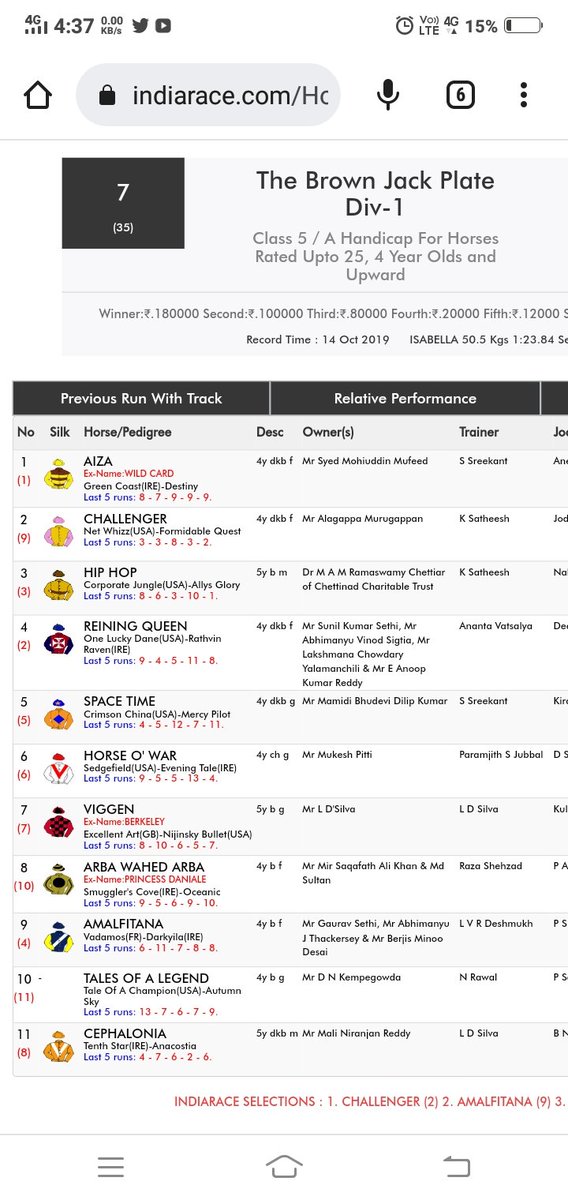The width and height of the screenshot is (568, 1200).
Task: Click The Brown Jack Plate Div-1 title
Action: click(375, 195)
